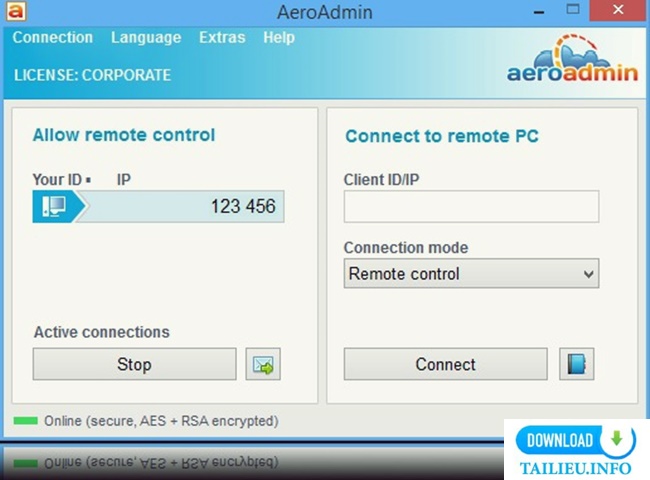The image size is (650, 480).
Task: Click into the Client ID/IP field
Action: [471, 206]
